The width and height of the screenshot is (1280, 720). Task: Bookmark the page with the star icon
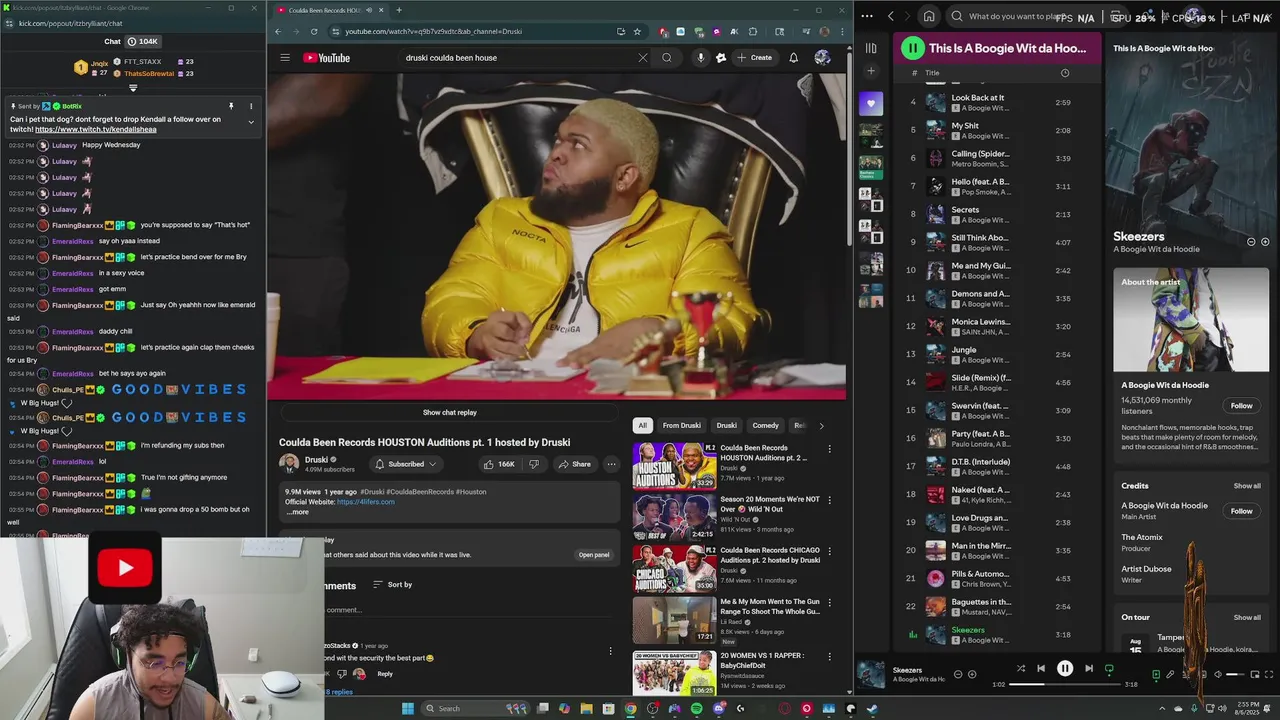point(637,31)
